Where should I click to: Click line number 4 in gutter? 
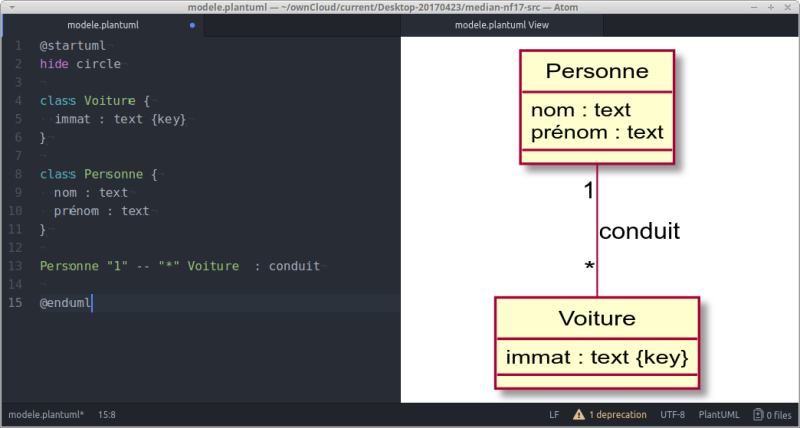[x=18, y=101]
